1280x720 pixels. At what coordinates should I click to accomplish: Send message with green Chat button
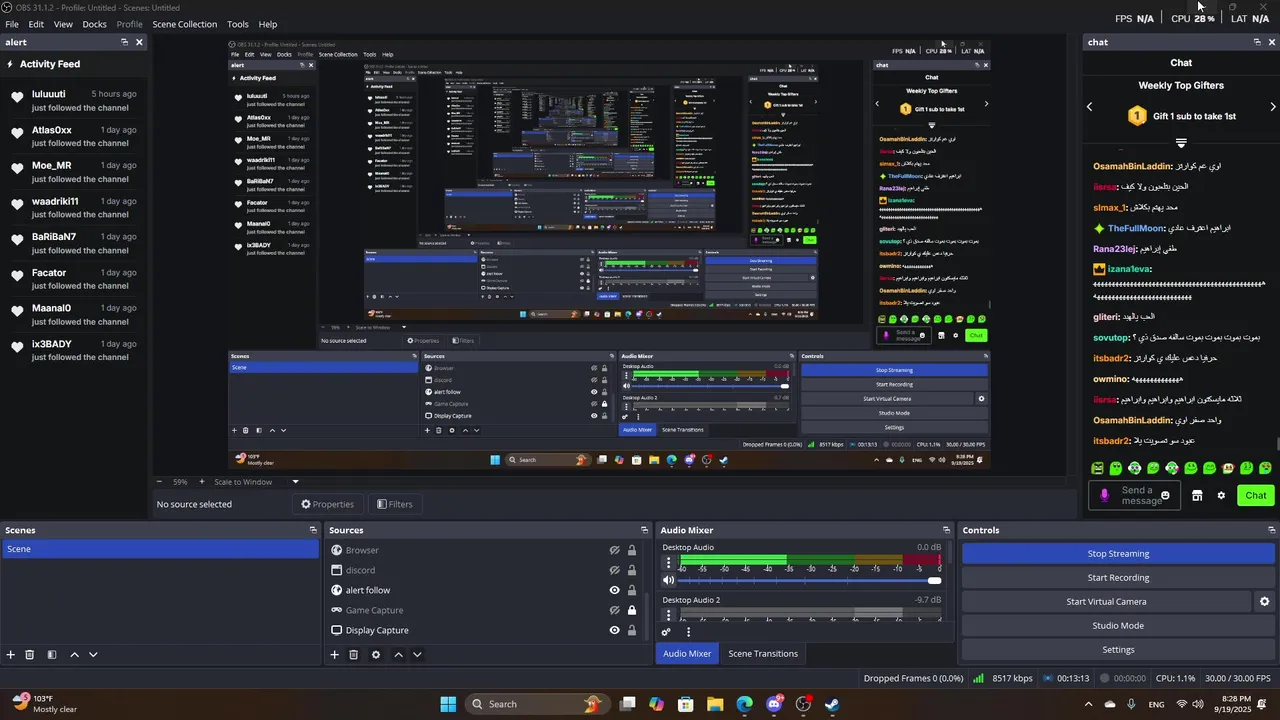[x=1256, y=496]
